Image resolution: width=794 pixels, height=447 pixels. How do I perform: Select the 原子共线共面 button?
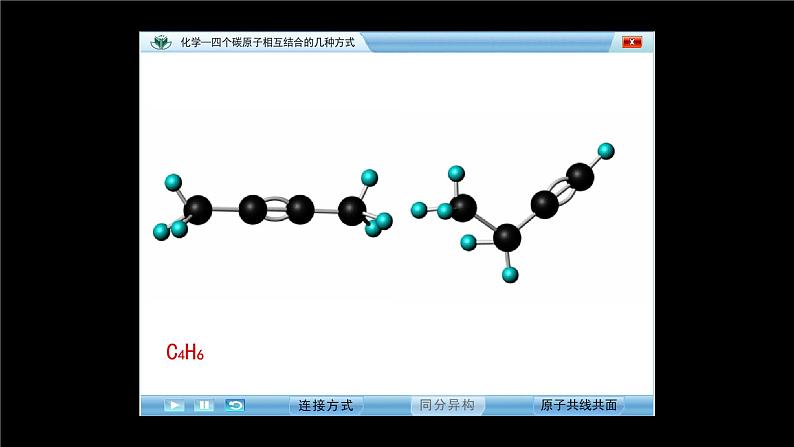click(578, 405)
